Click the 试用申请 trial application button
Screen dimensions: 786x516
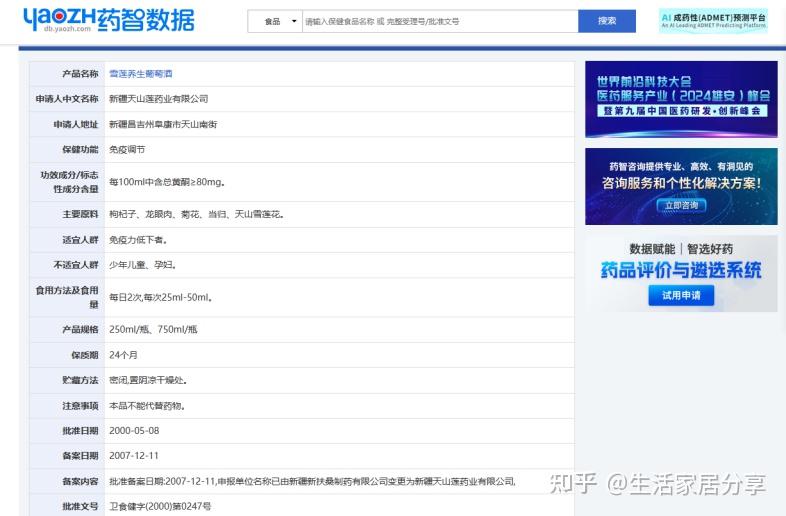[681, 295]
